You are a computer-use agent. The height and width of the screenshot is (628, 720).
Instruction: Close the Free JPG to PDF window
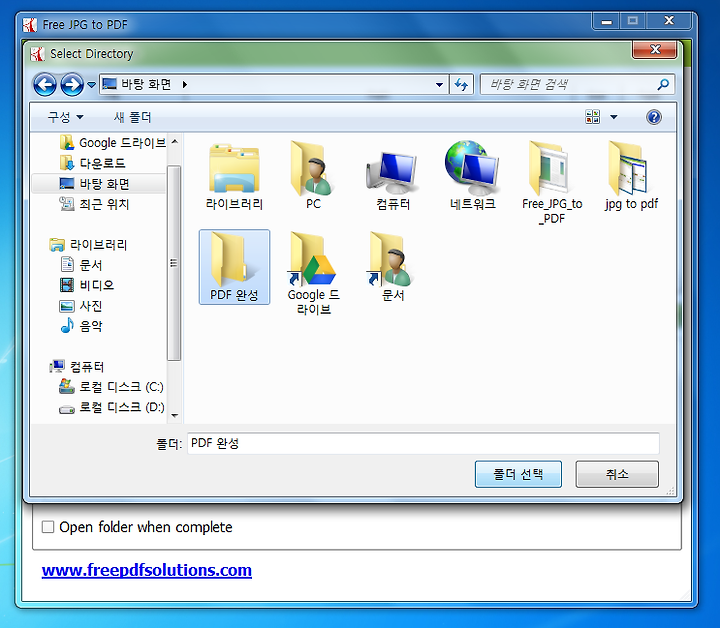669,21
